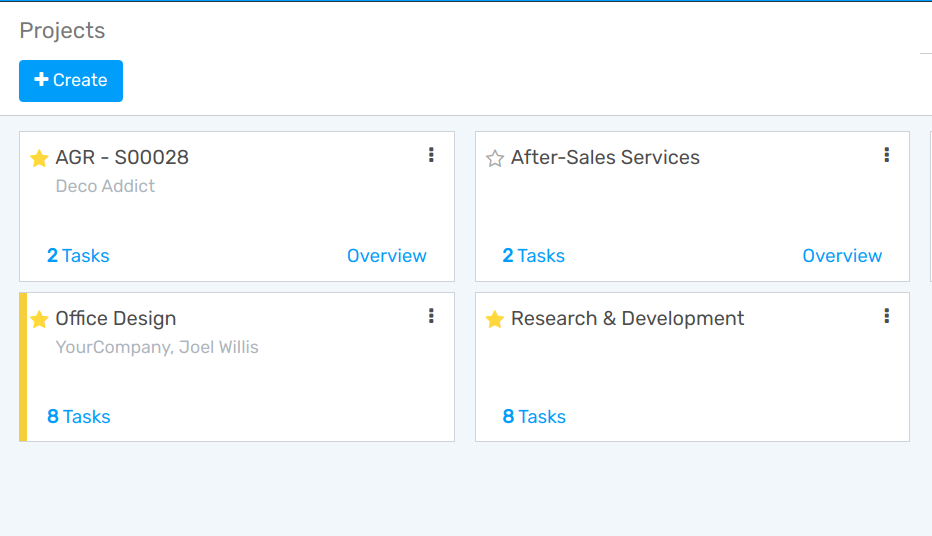Viewport: 932px width, 536px height.
Task: Mark After-Sales Services as favorite
Action: 495,158
